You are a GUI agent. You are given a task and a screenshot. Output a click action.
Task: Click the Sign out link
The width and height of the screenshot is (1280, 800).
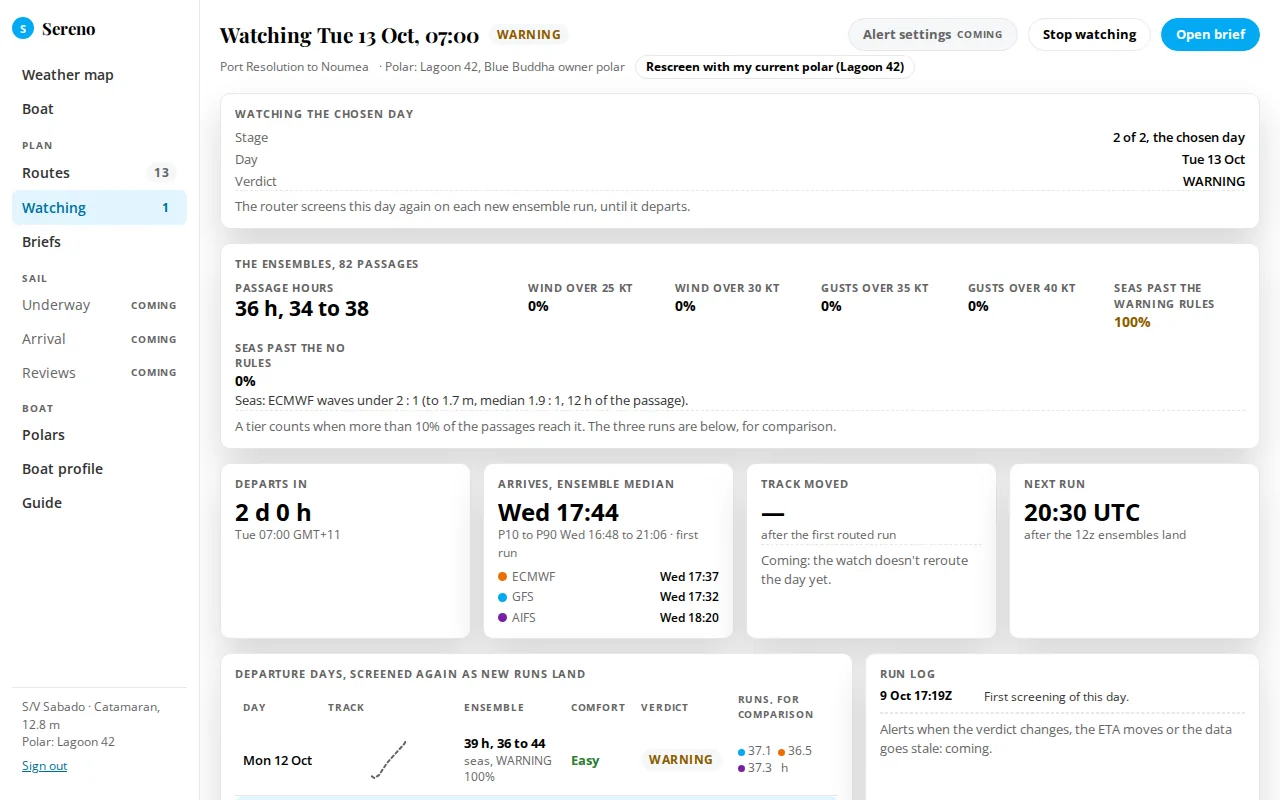coord(44,766)
